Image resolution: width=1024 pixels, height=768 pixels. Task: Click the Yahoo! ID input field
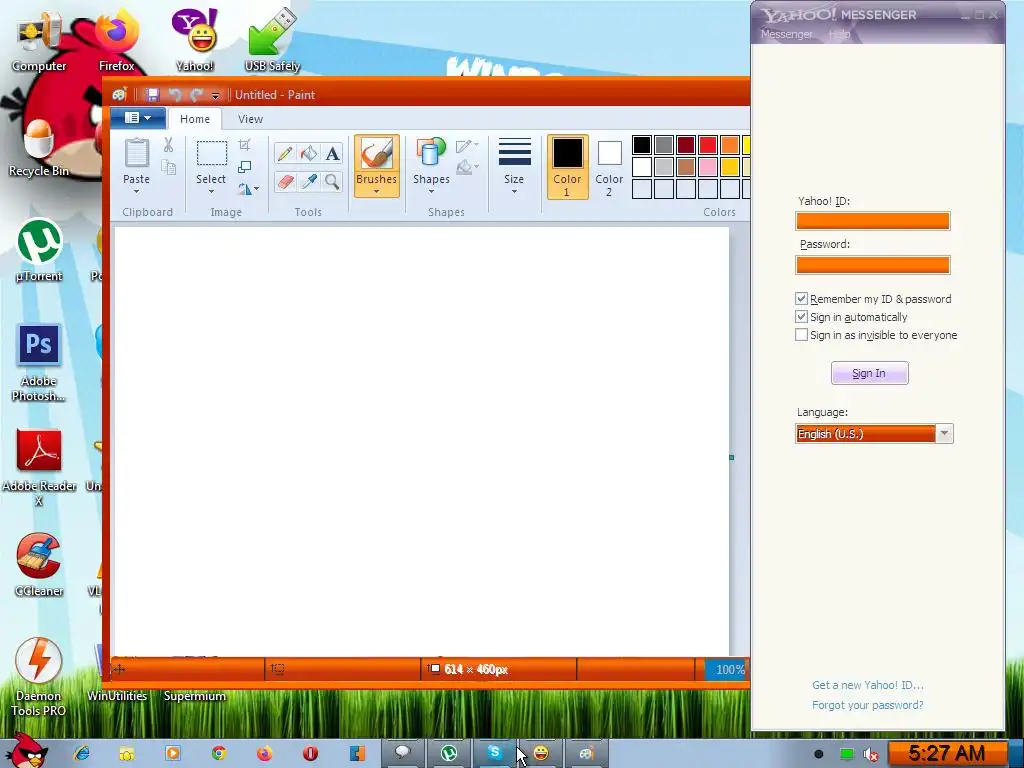tap(872, 221)
